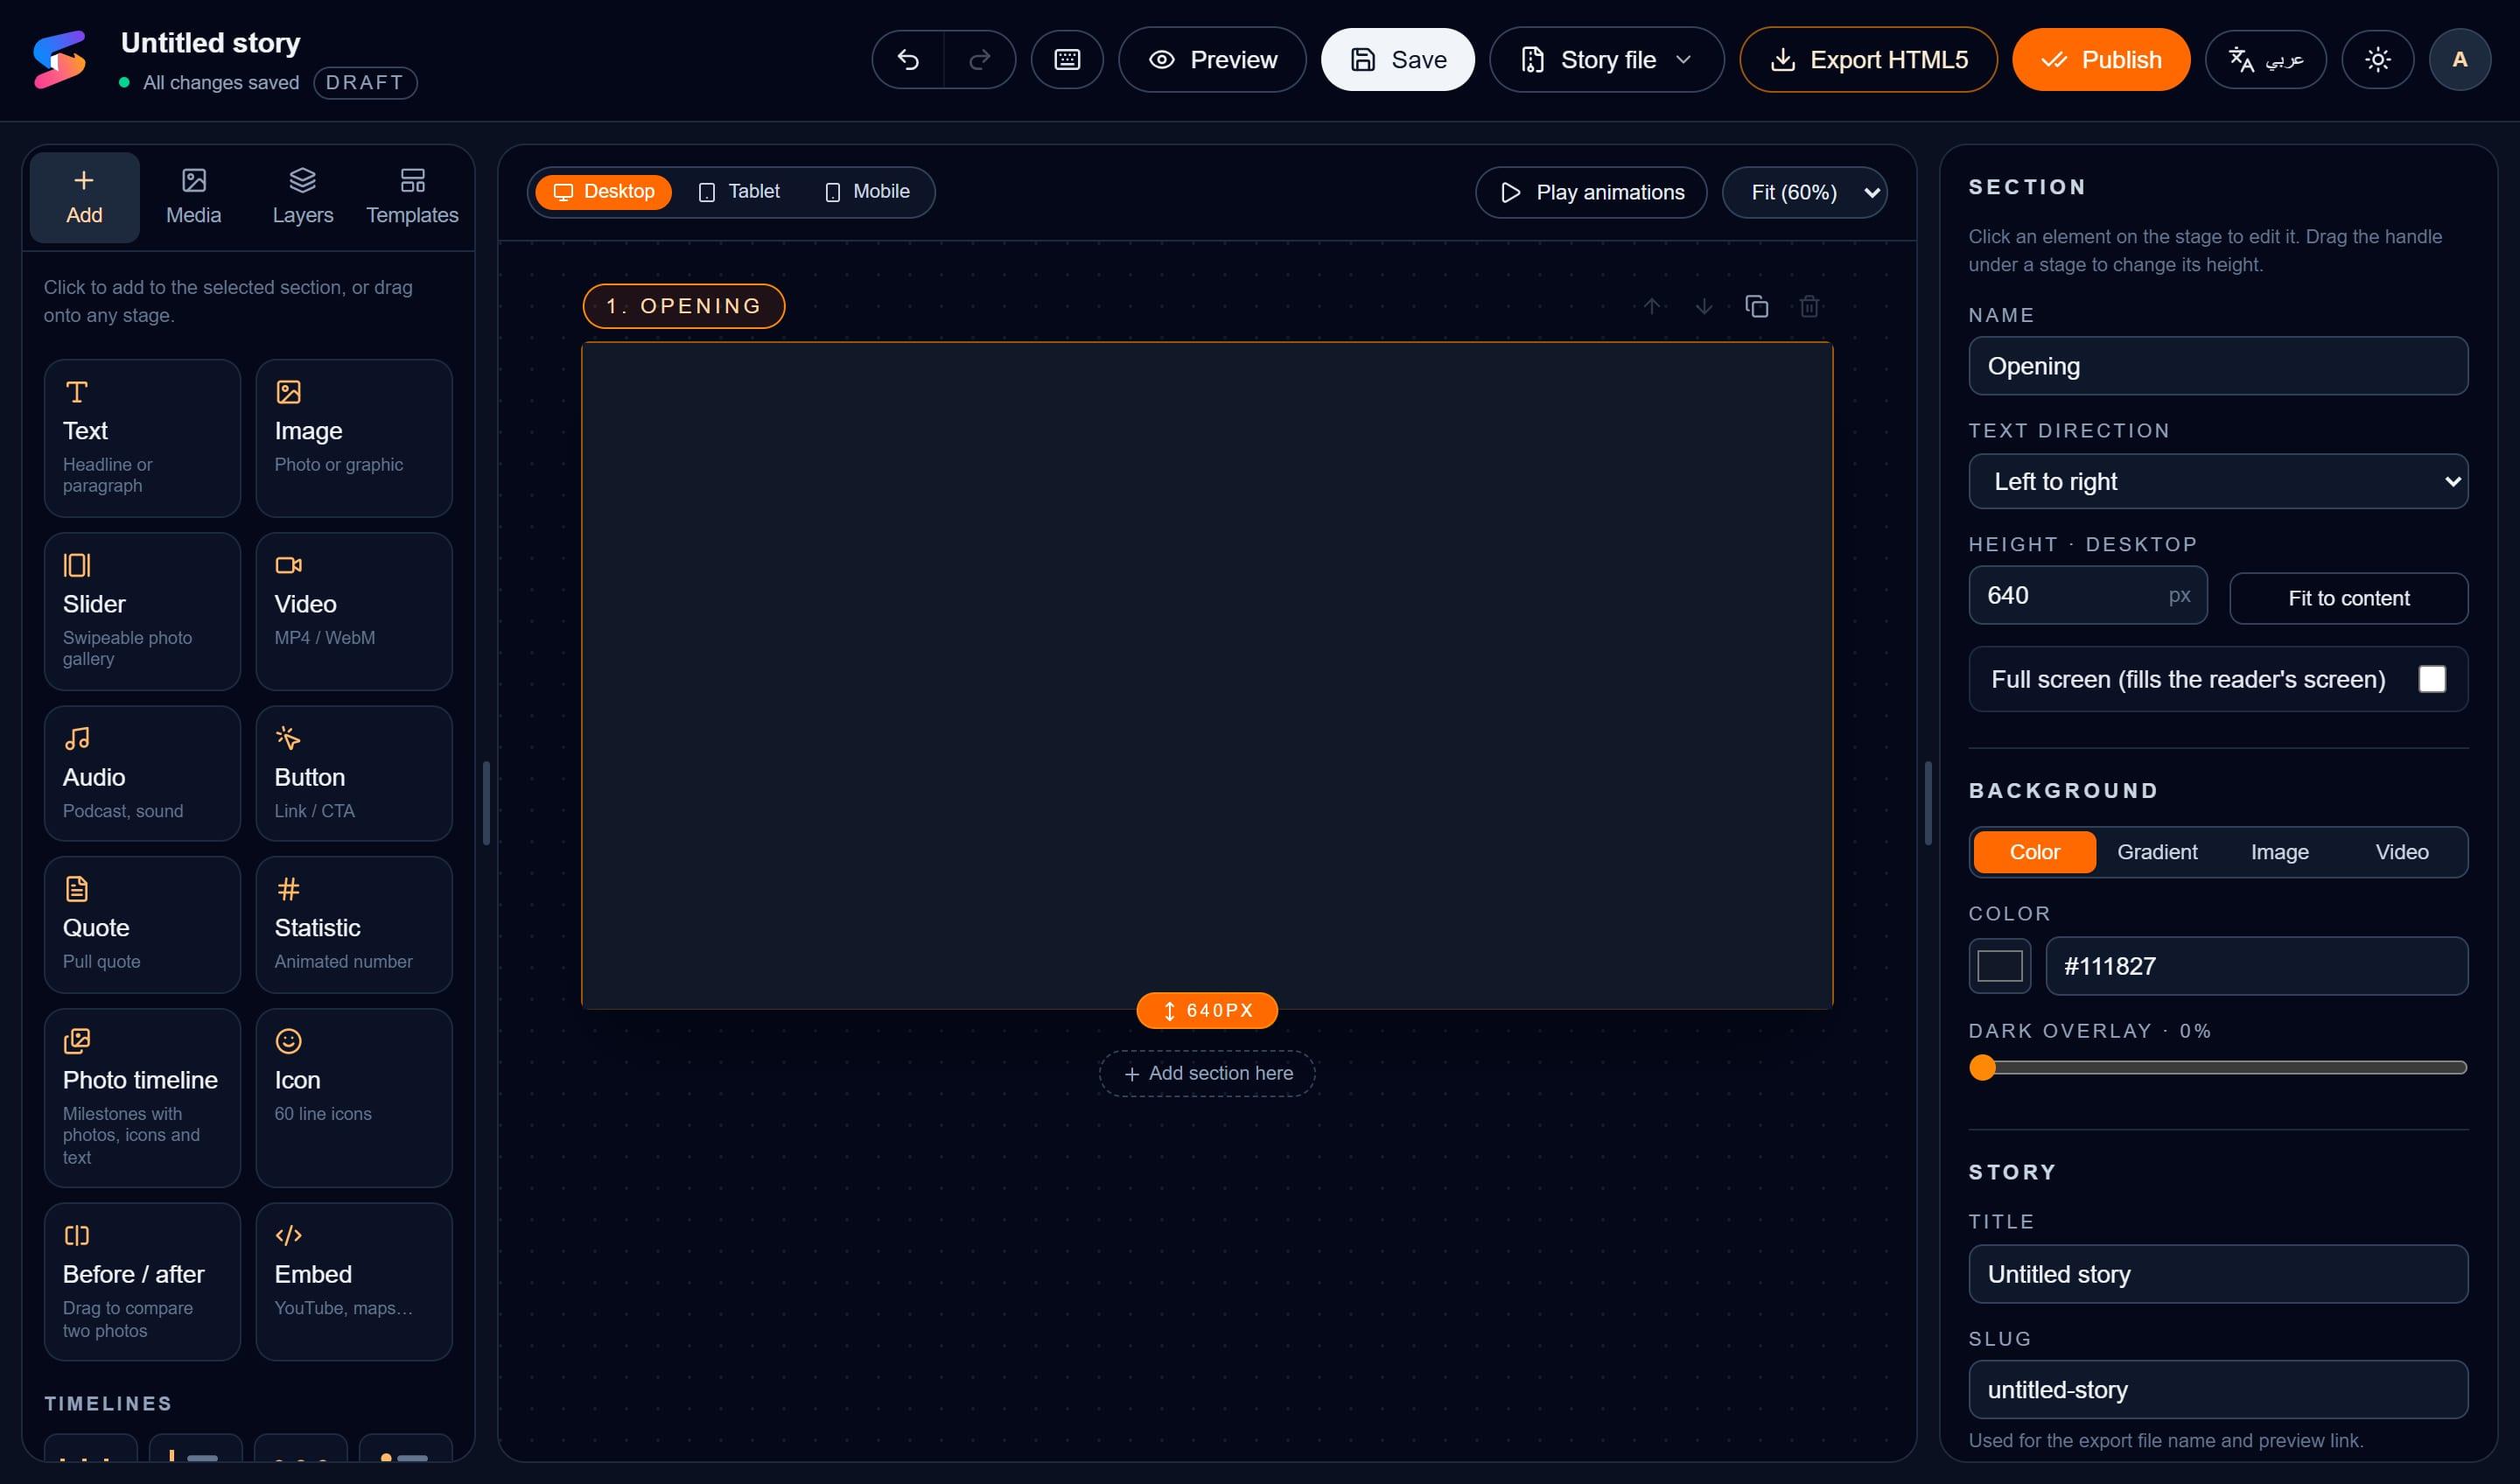
Task: Click the Slug input field
Action: 2217,1389
